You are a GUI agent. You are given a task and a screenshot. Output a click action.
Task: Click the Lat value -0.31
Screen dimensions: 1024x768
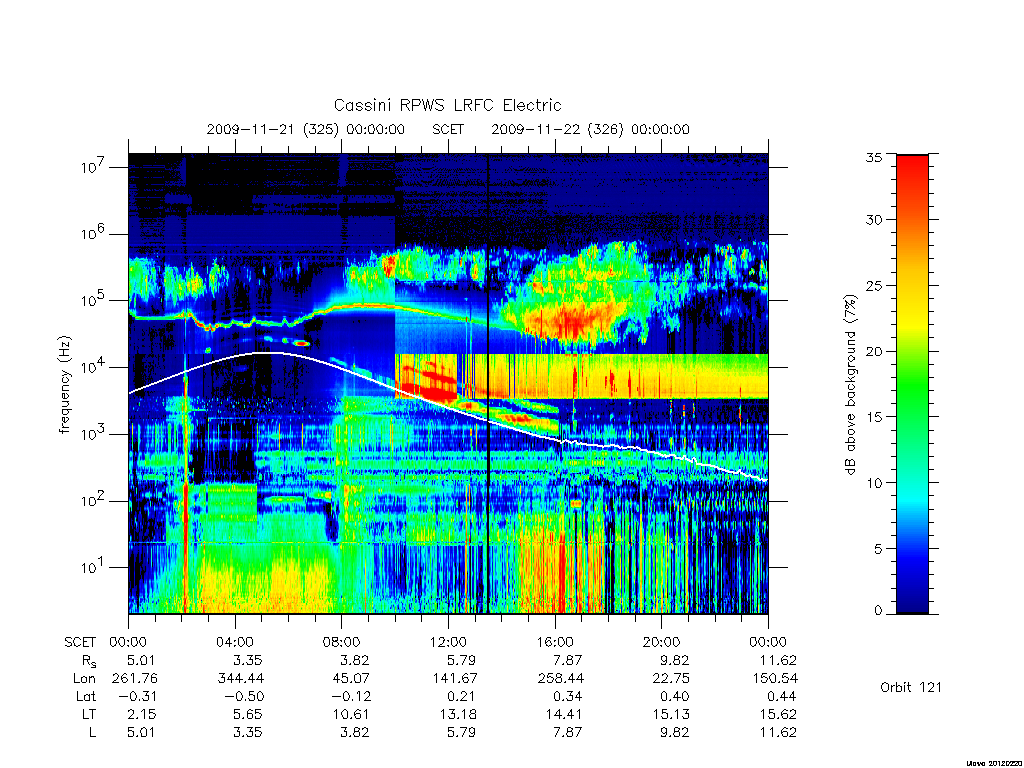[138, 697]
